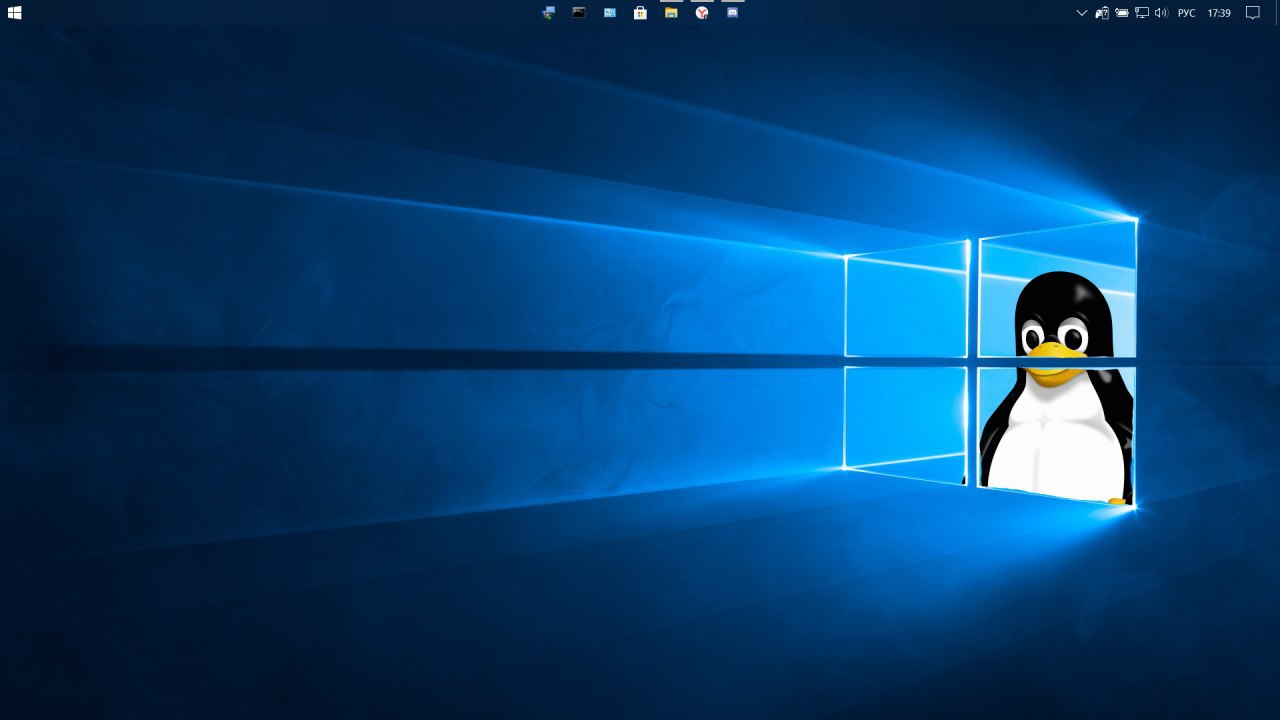This screenshot has width=1280, height=720.
Task: Launch the command prompt from the taskbar
Action: tap(579, 13)
